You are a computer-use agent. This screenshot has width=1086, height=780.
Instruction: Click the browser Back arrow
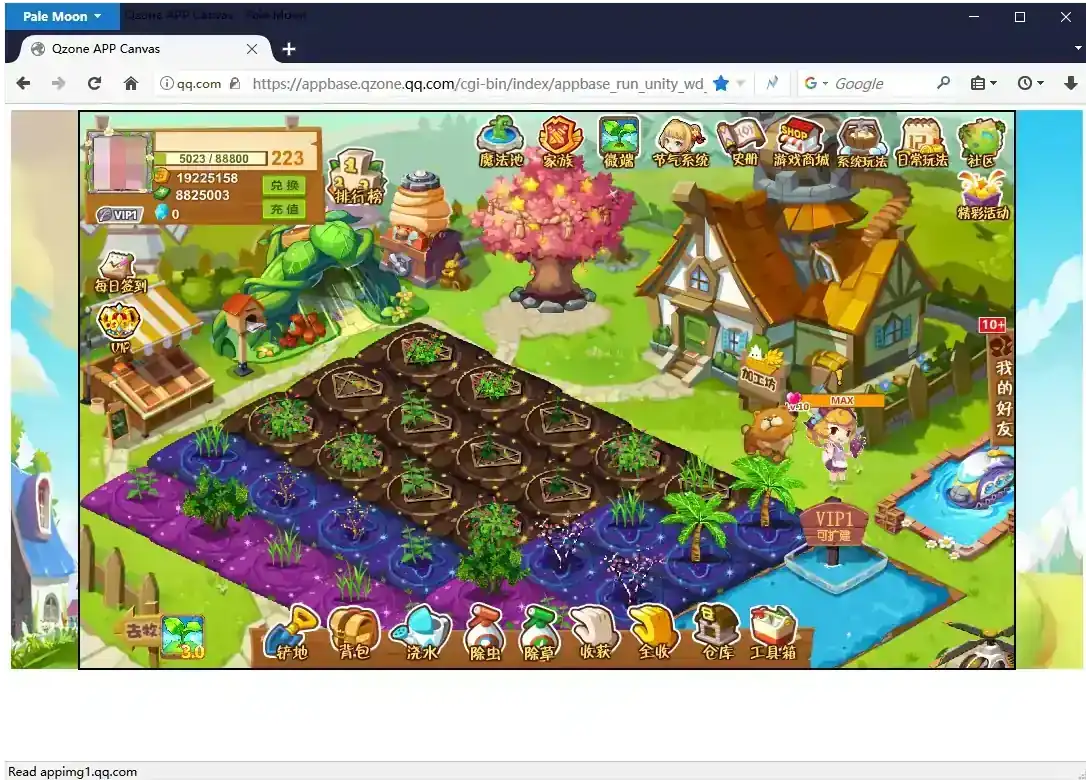23,83
